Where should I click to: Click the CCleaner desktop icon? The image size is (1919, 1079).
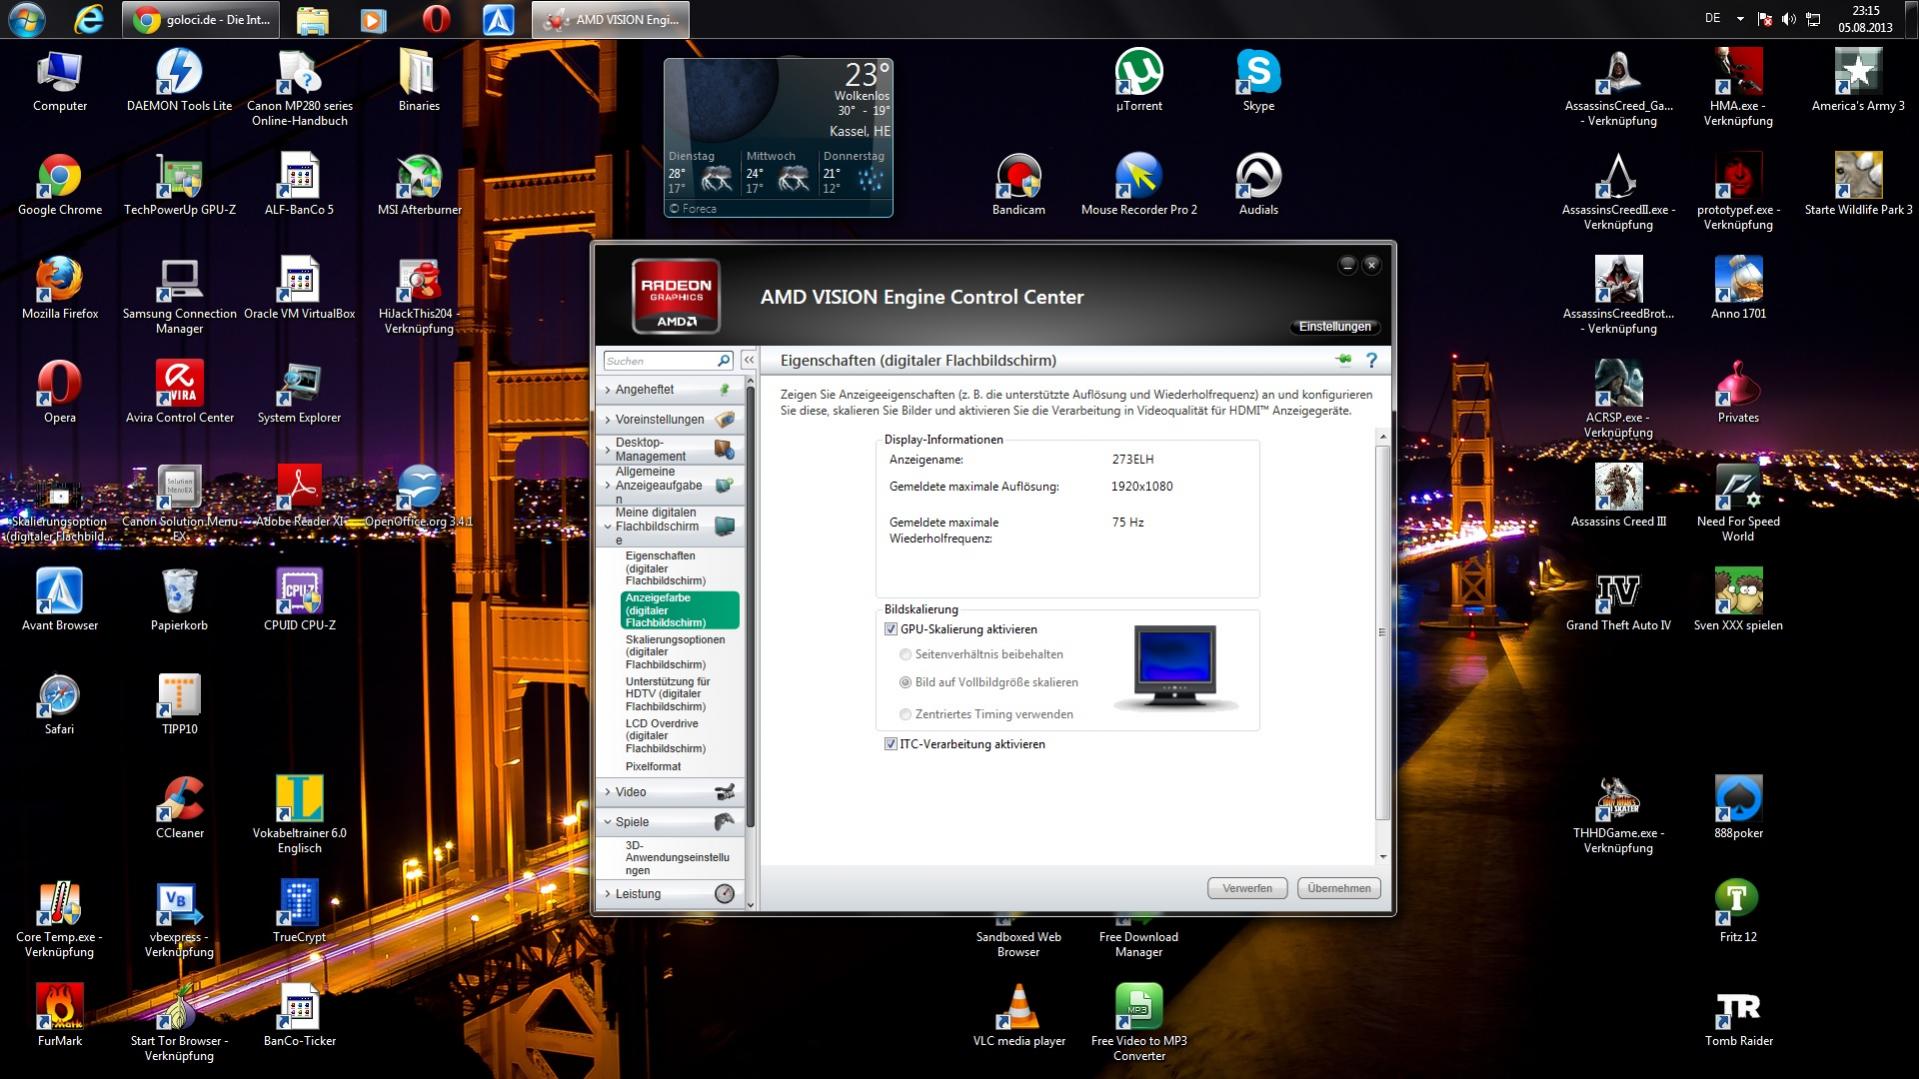pos(180,809)
